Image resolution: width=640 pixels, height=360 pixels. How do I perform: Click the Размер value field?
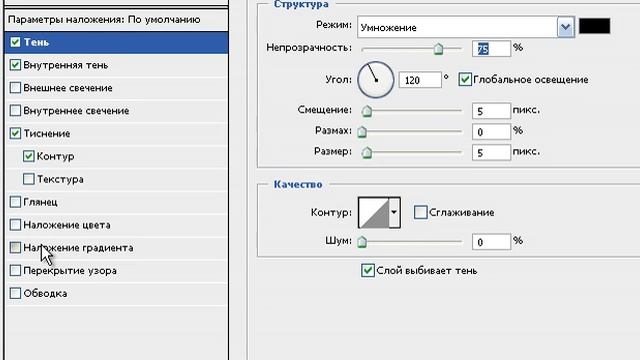click(491, 153)
